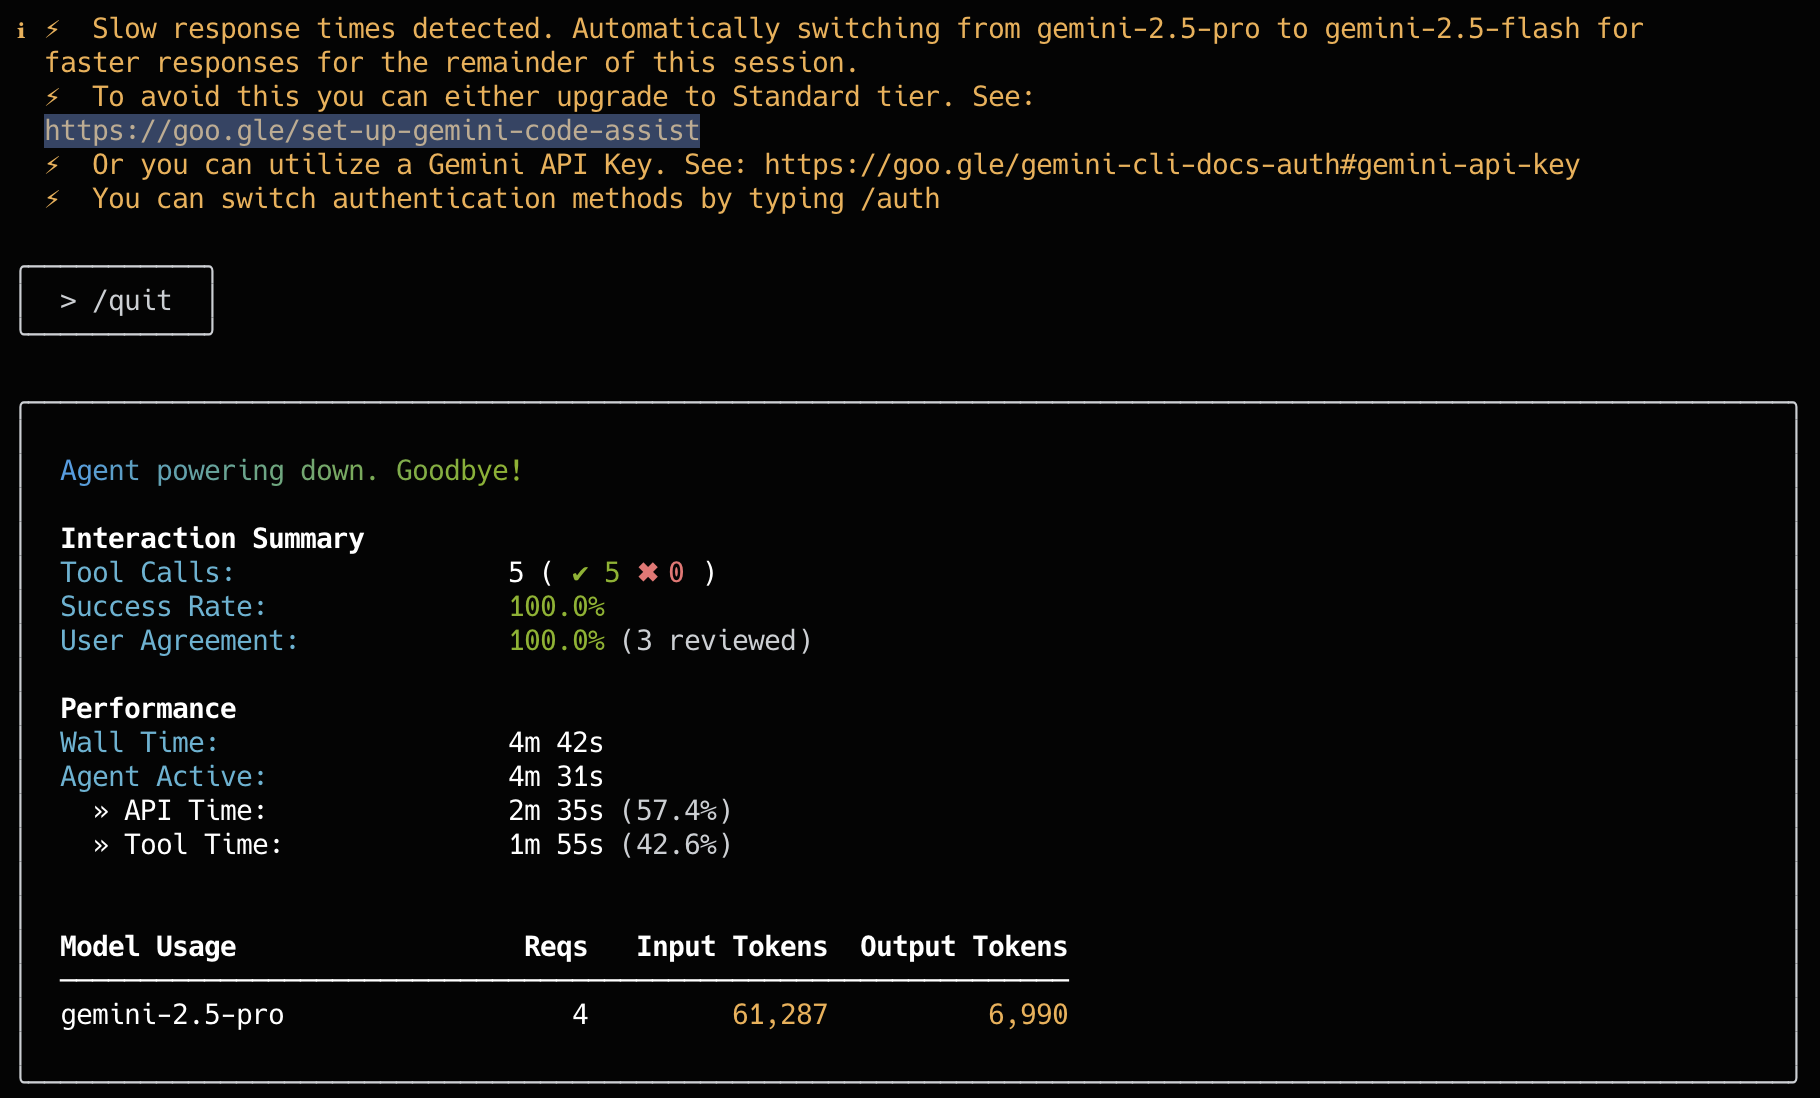Click 'Agent powering down. Goodbye!' text

tap(291, 471)
